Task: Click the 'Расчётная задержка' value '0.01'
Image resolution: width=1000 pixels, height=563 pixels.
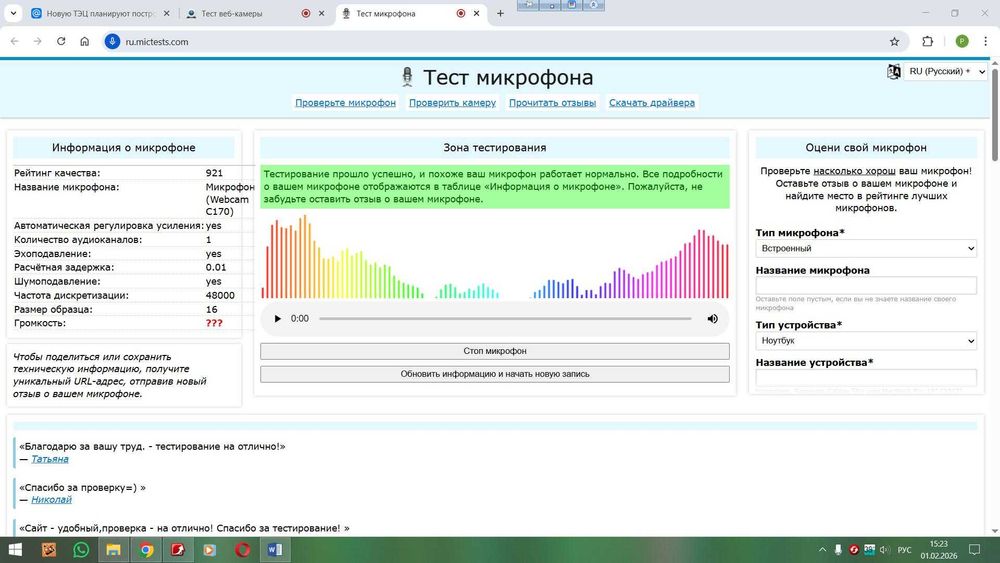Action: click(x=216, y=267)
